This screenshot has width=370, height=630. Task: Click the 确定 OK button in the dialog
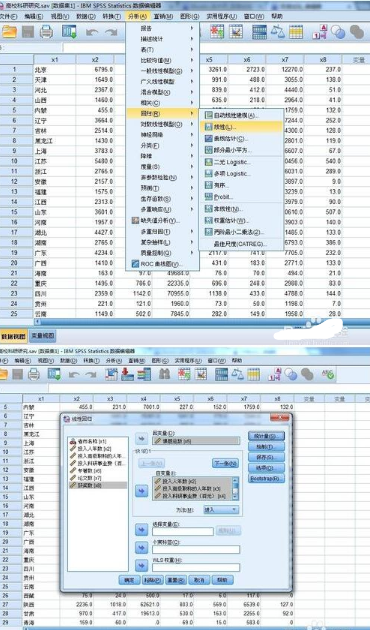click(129, 580)
